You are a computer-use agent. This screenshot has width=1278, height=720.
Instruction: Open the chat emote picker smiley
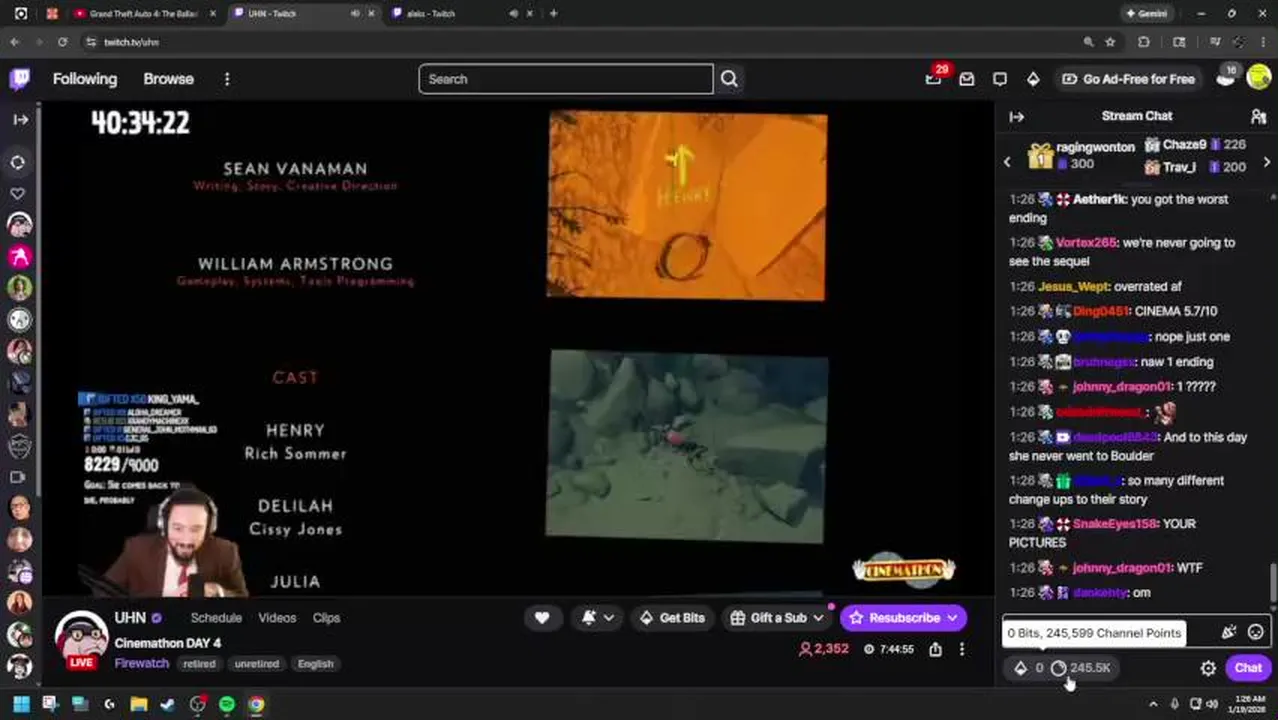coord(1255,632)
